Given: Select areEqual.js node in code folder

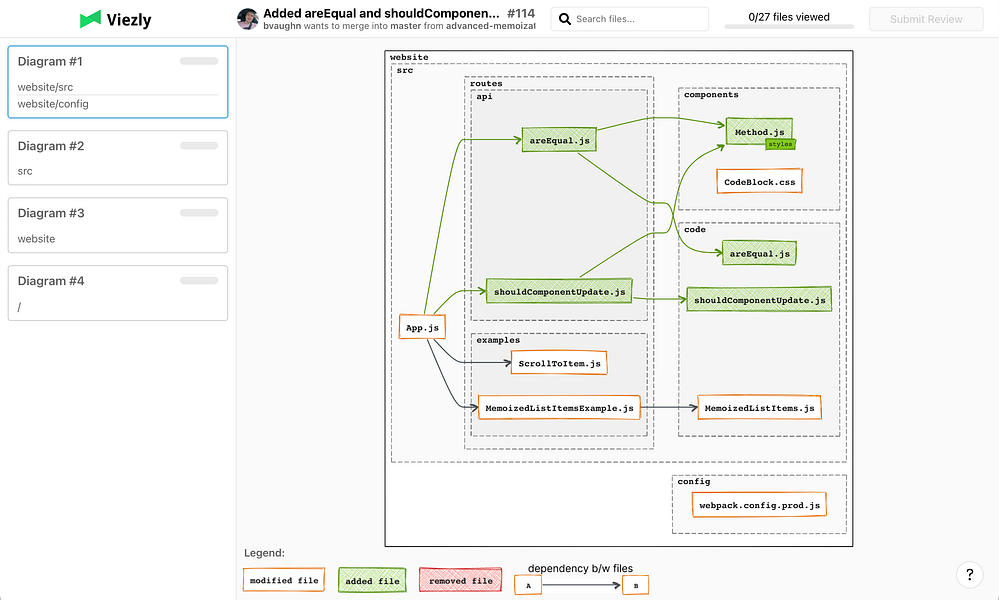Looking at the screenshot, I should click(759, 254).
